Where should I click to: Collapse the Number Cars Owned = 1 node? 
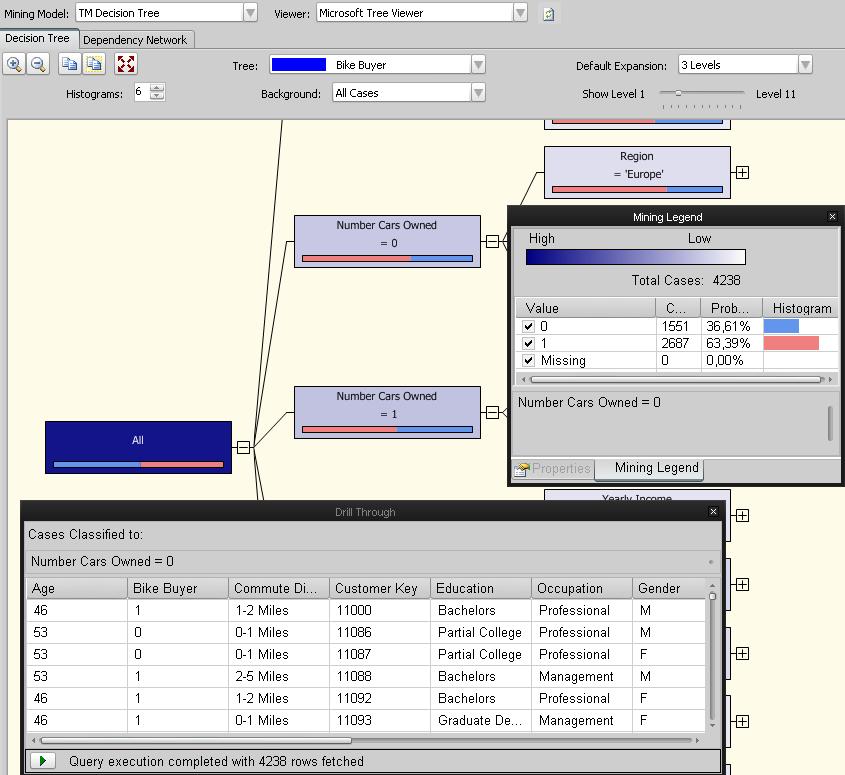(493, 412)
